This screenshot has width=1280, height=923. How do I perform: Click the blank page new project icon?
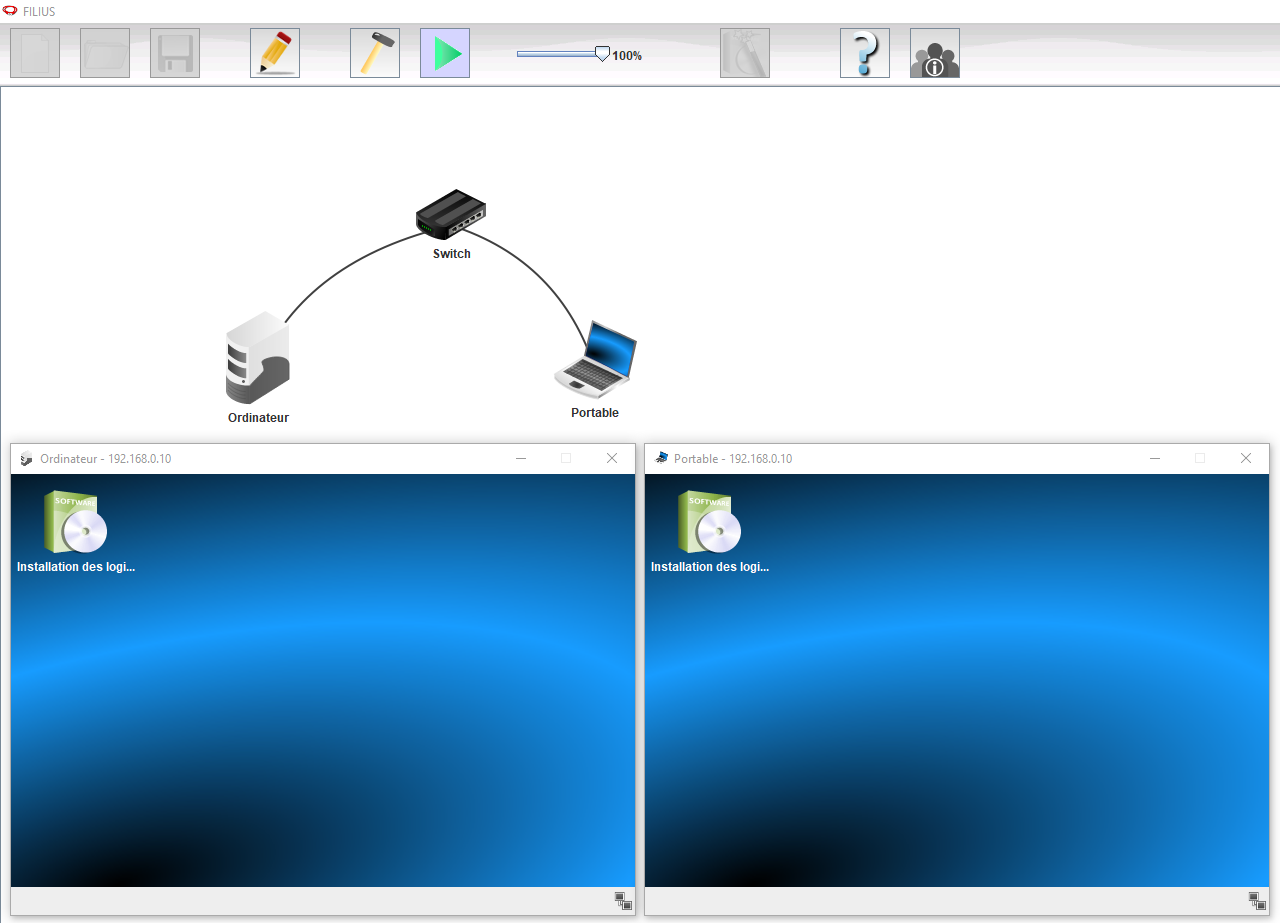point(35,53)
